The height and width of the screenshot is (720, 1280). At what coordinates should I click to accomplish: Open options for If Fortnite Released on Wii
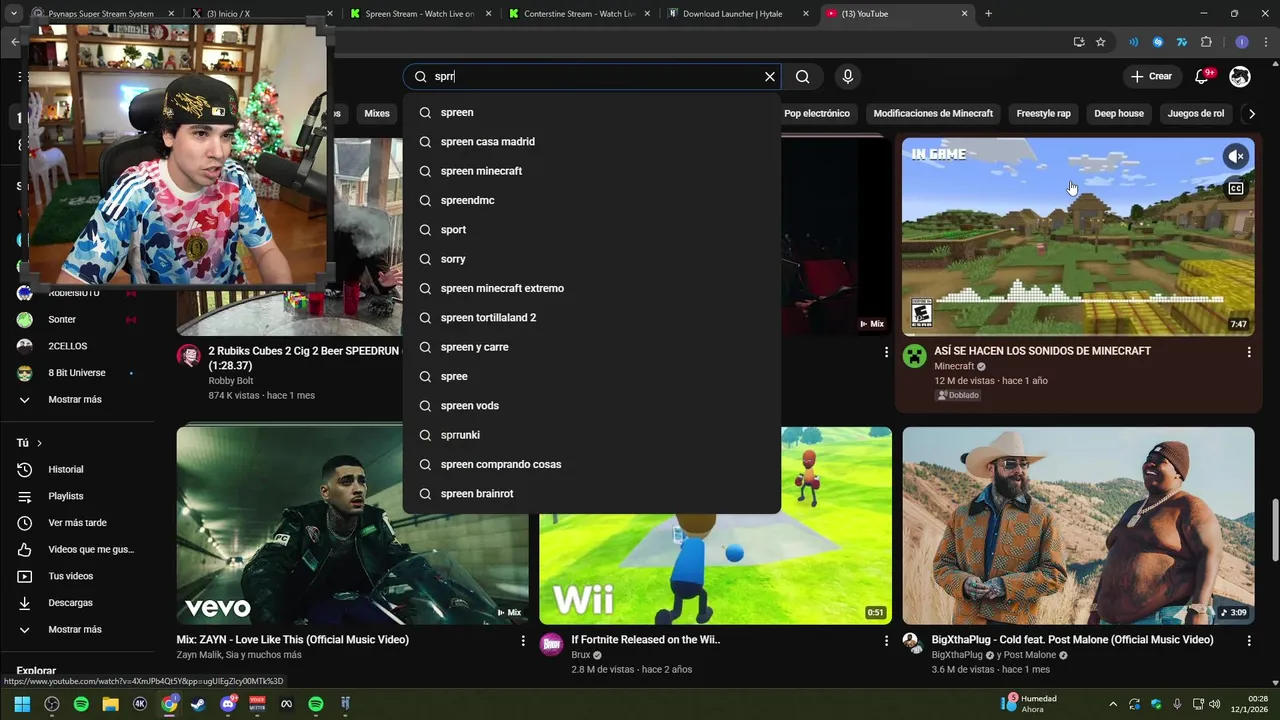click(885, 640)
